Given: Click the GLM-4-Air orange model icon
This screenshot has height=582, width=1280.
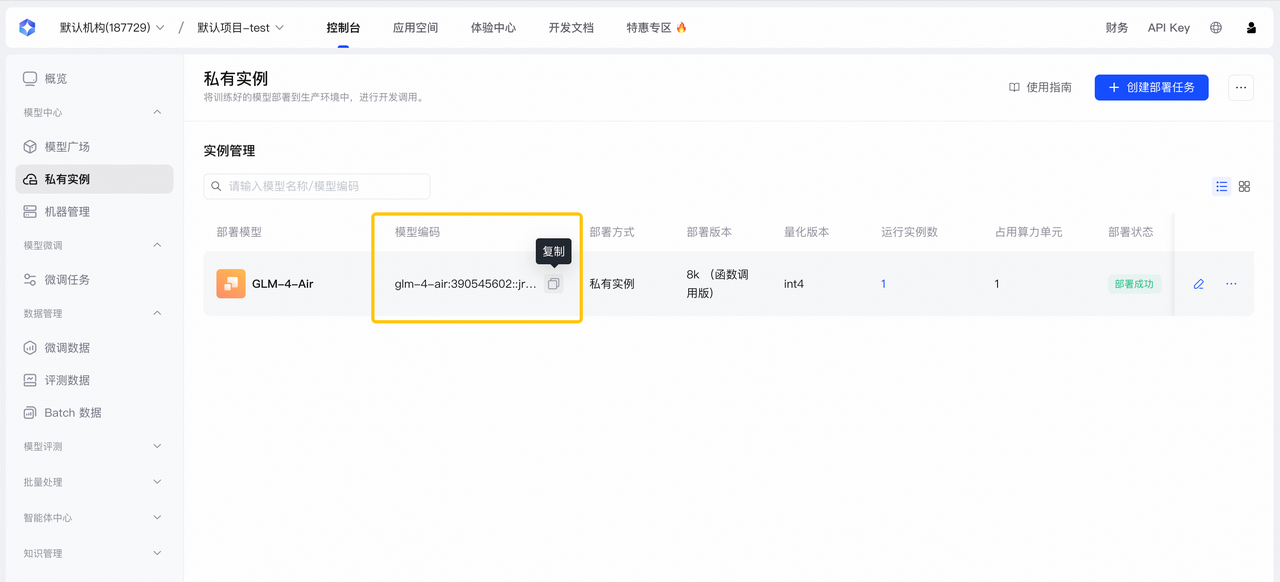Looking at the screenshot, I should point(231,284).
